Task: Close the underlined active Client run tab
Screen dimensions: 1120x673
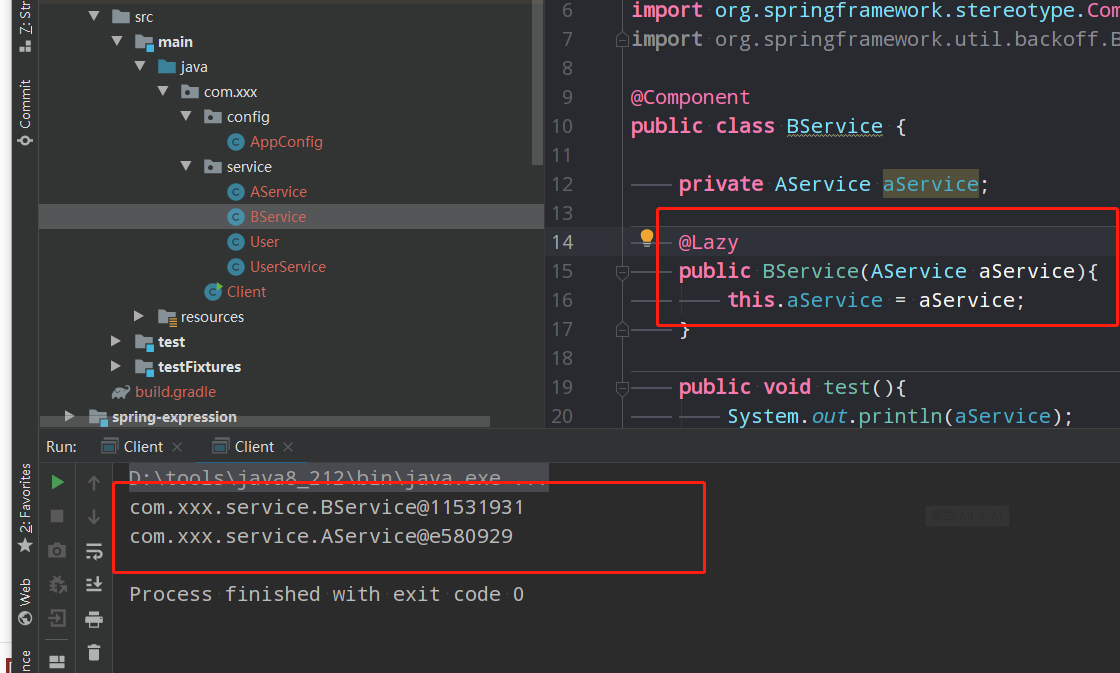Action: tap(288, 447)
